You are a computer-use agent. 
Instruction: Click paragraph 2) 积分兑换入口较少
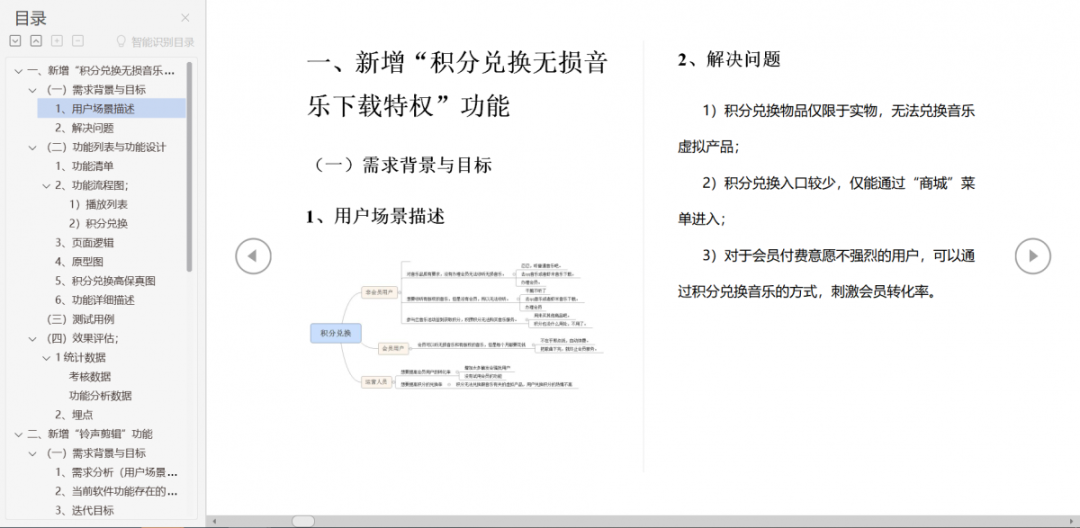click(x=826, y=201)
